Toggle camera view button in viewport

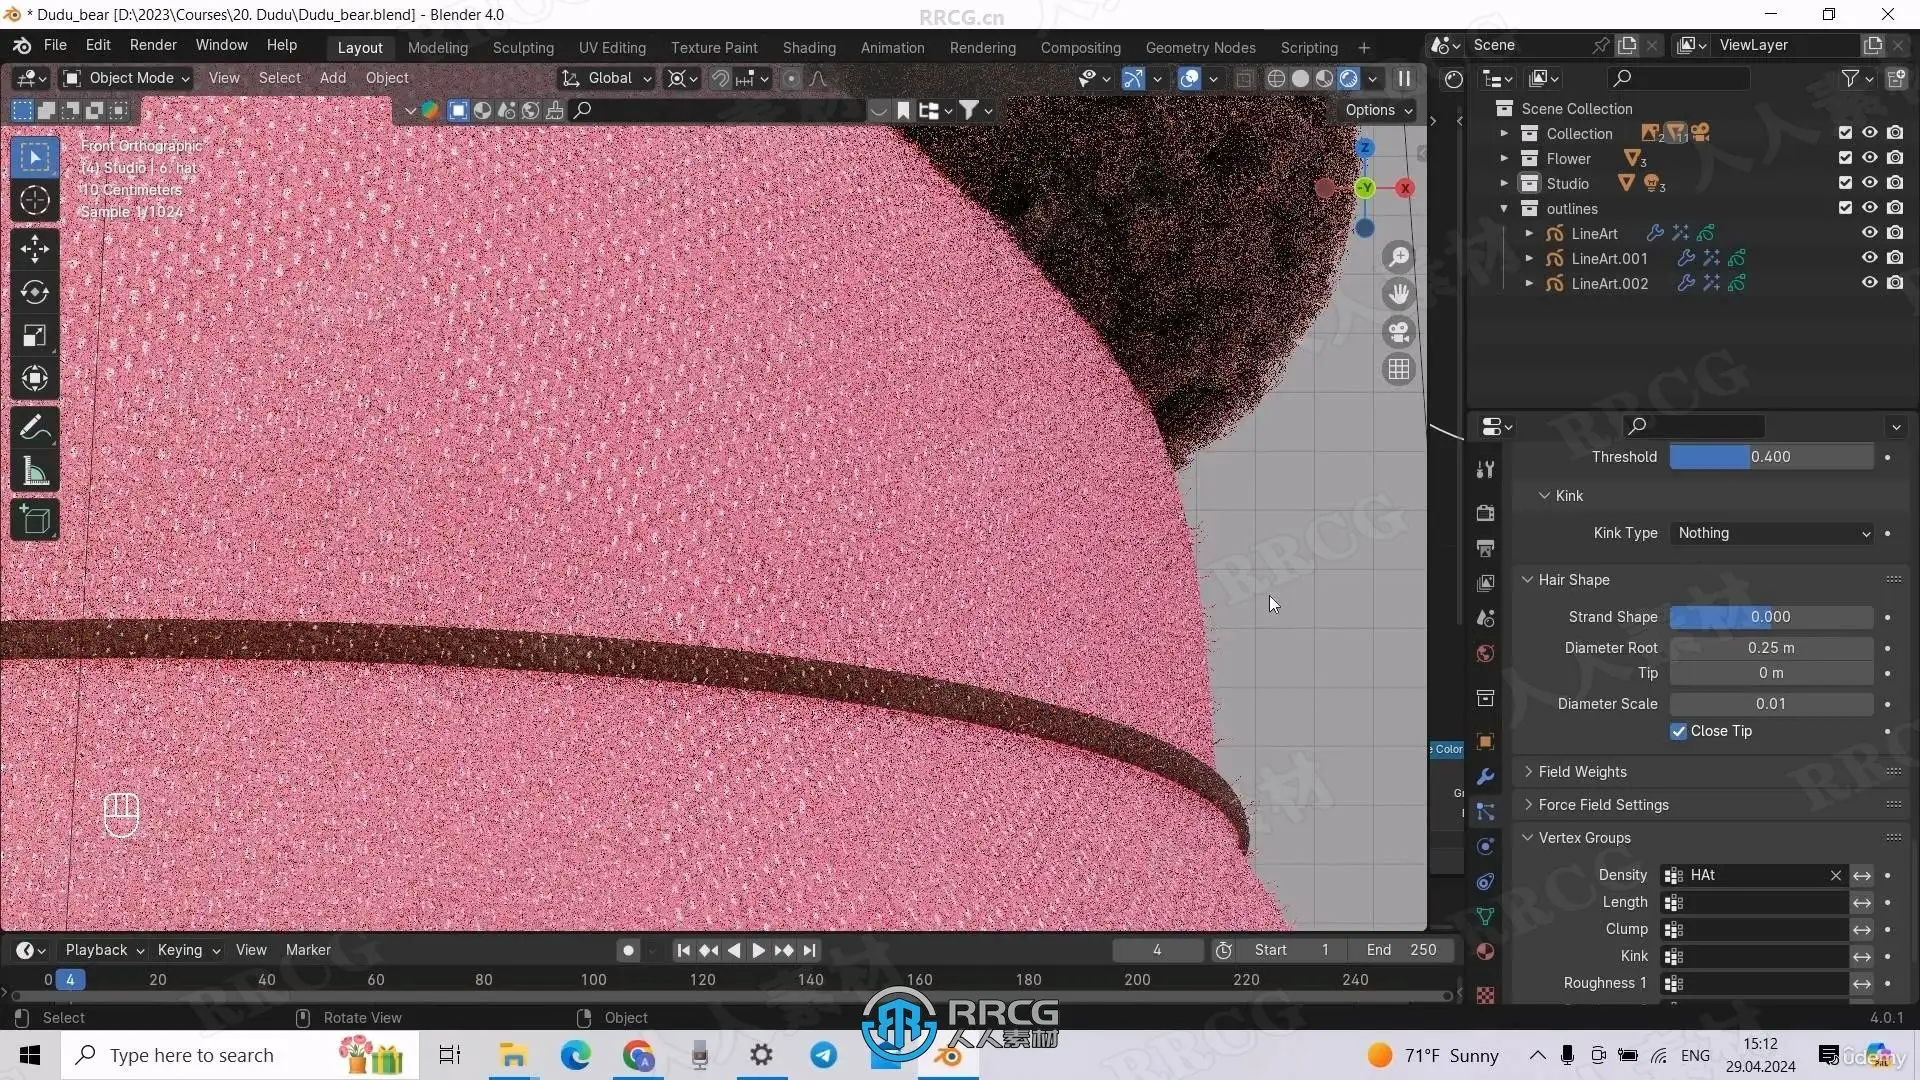1398,332
